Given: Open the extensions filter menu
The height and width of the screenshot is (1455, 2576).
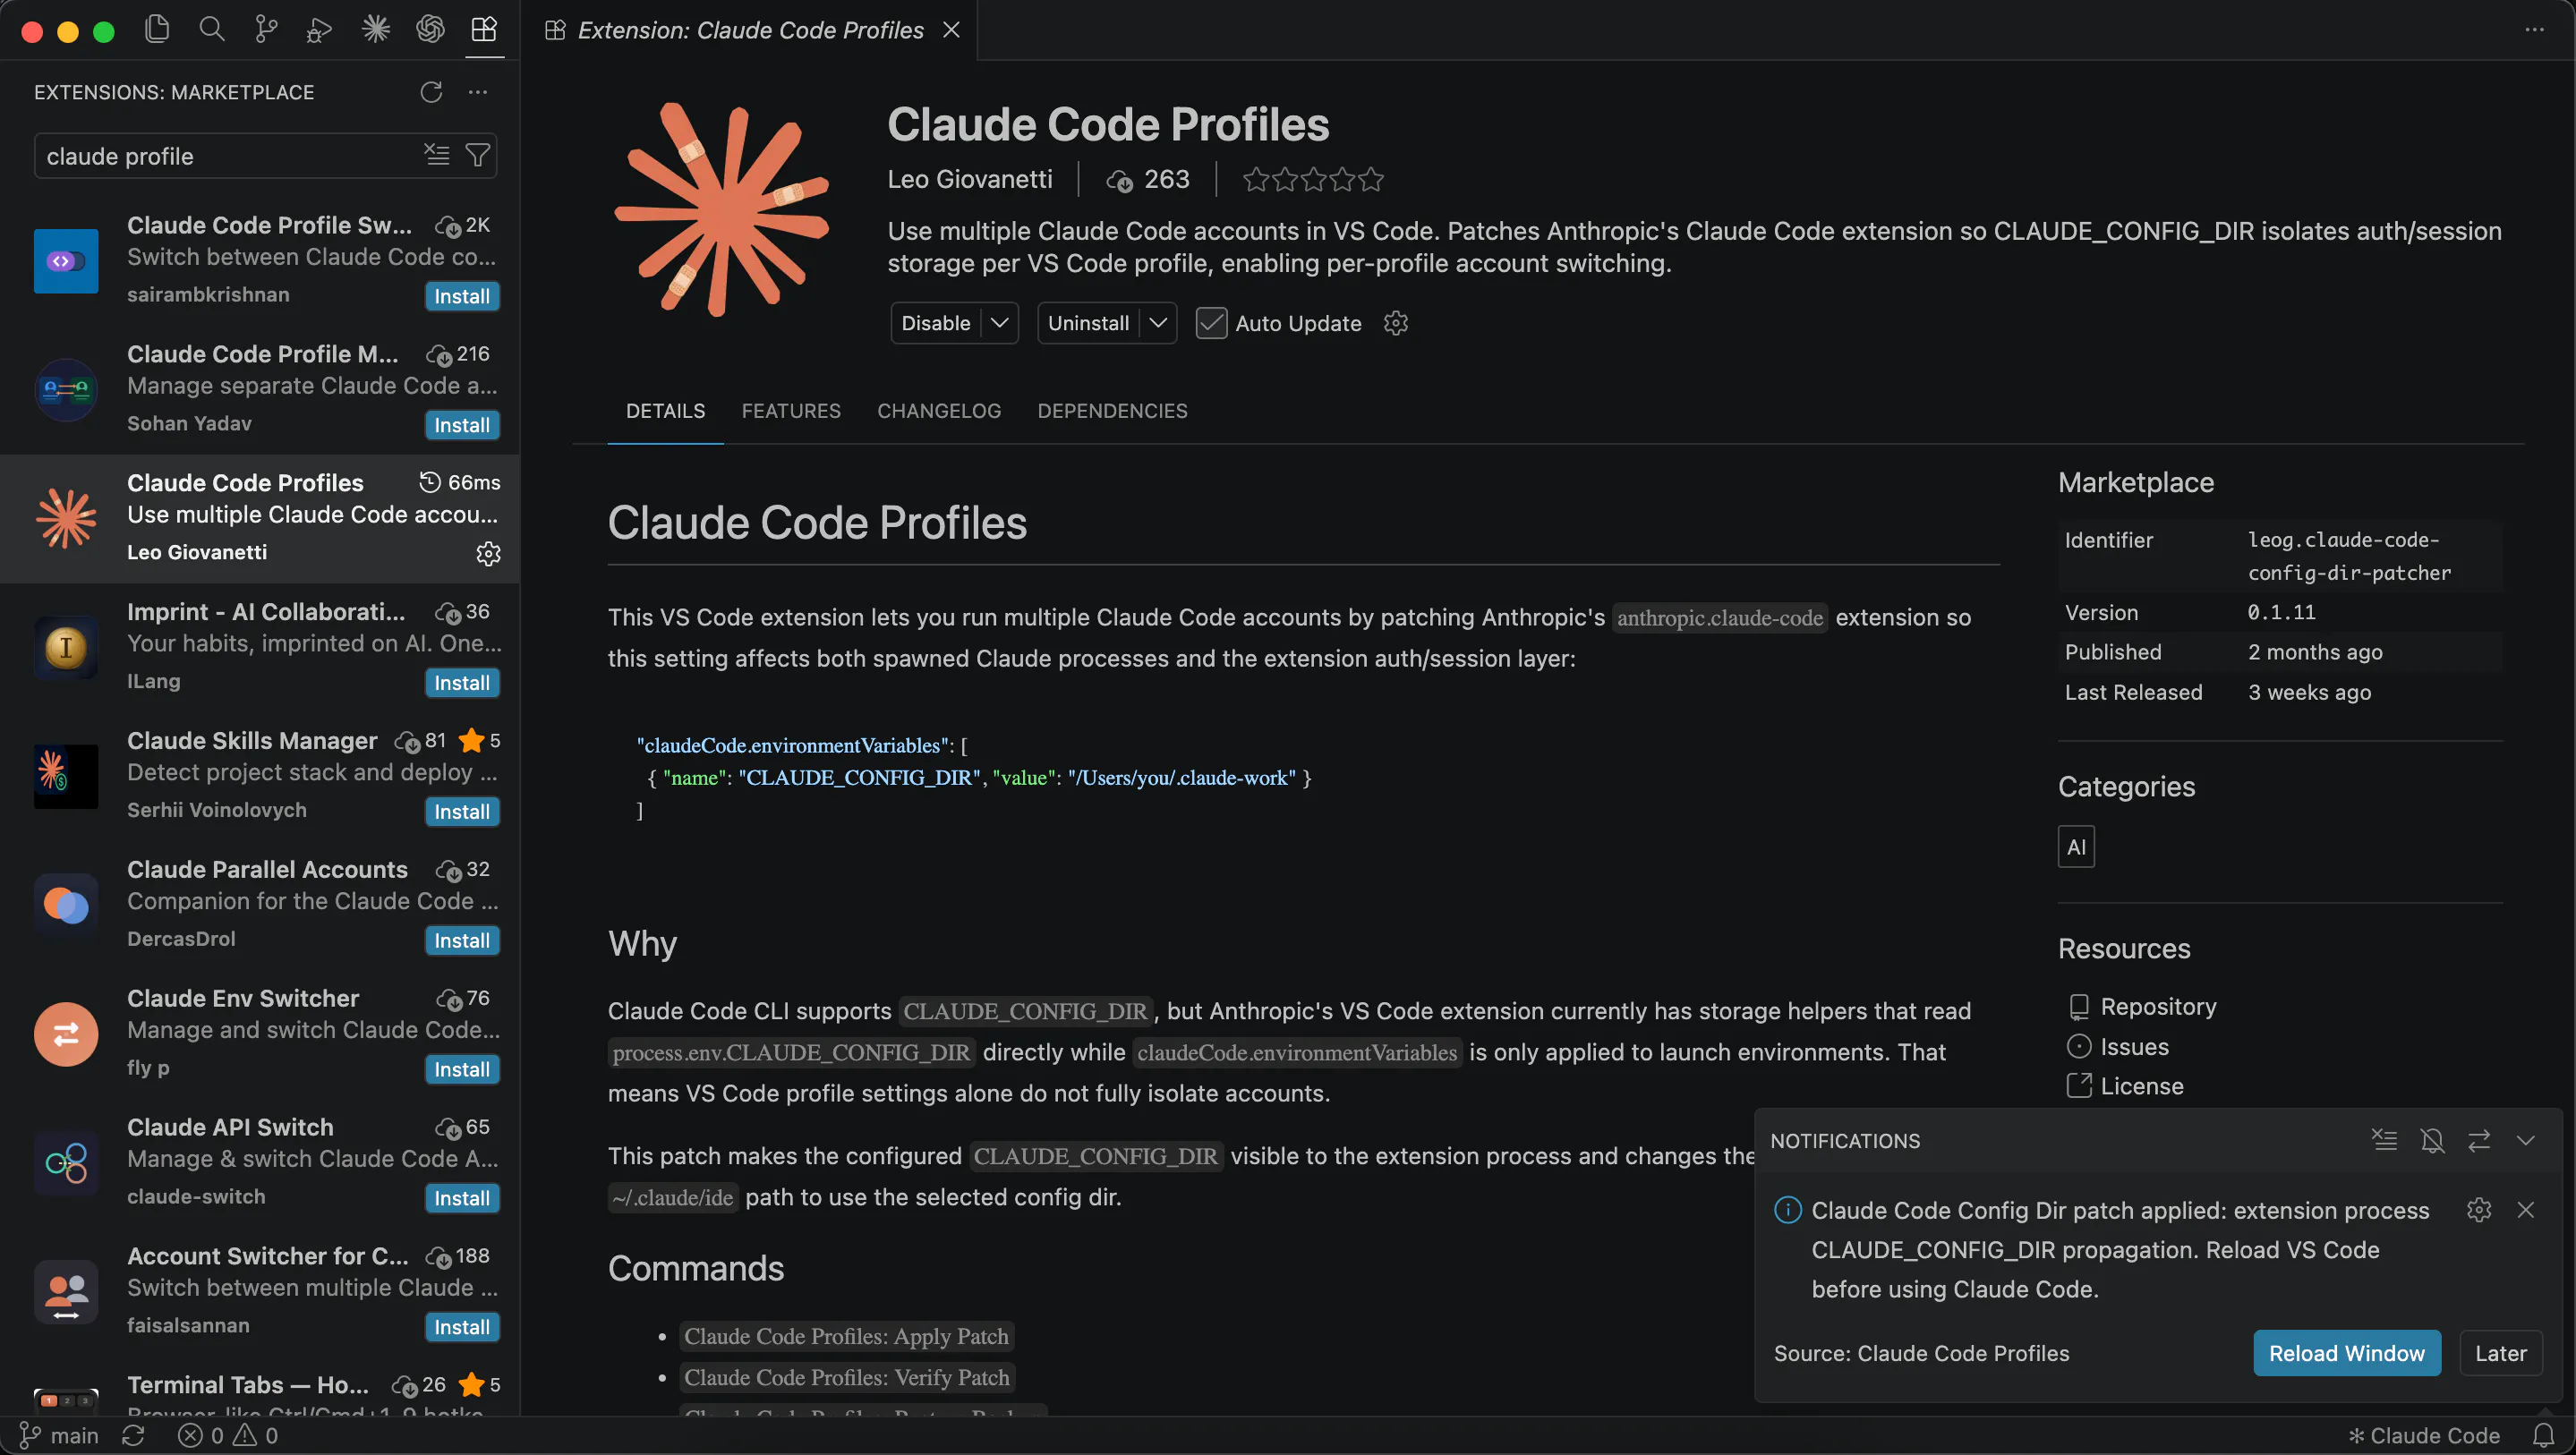Looking at the screenshot, I should click(x=478, y=155).
